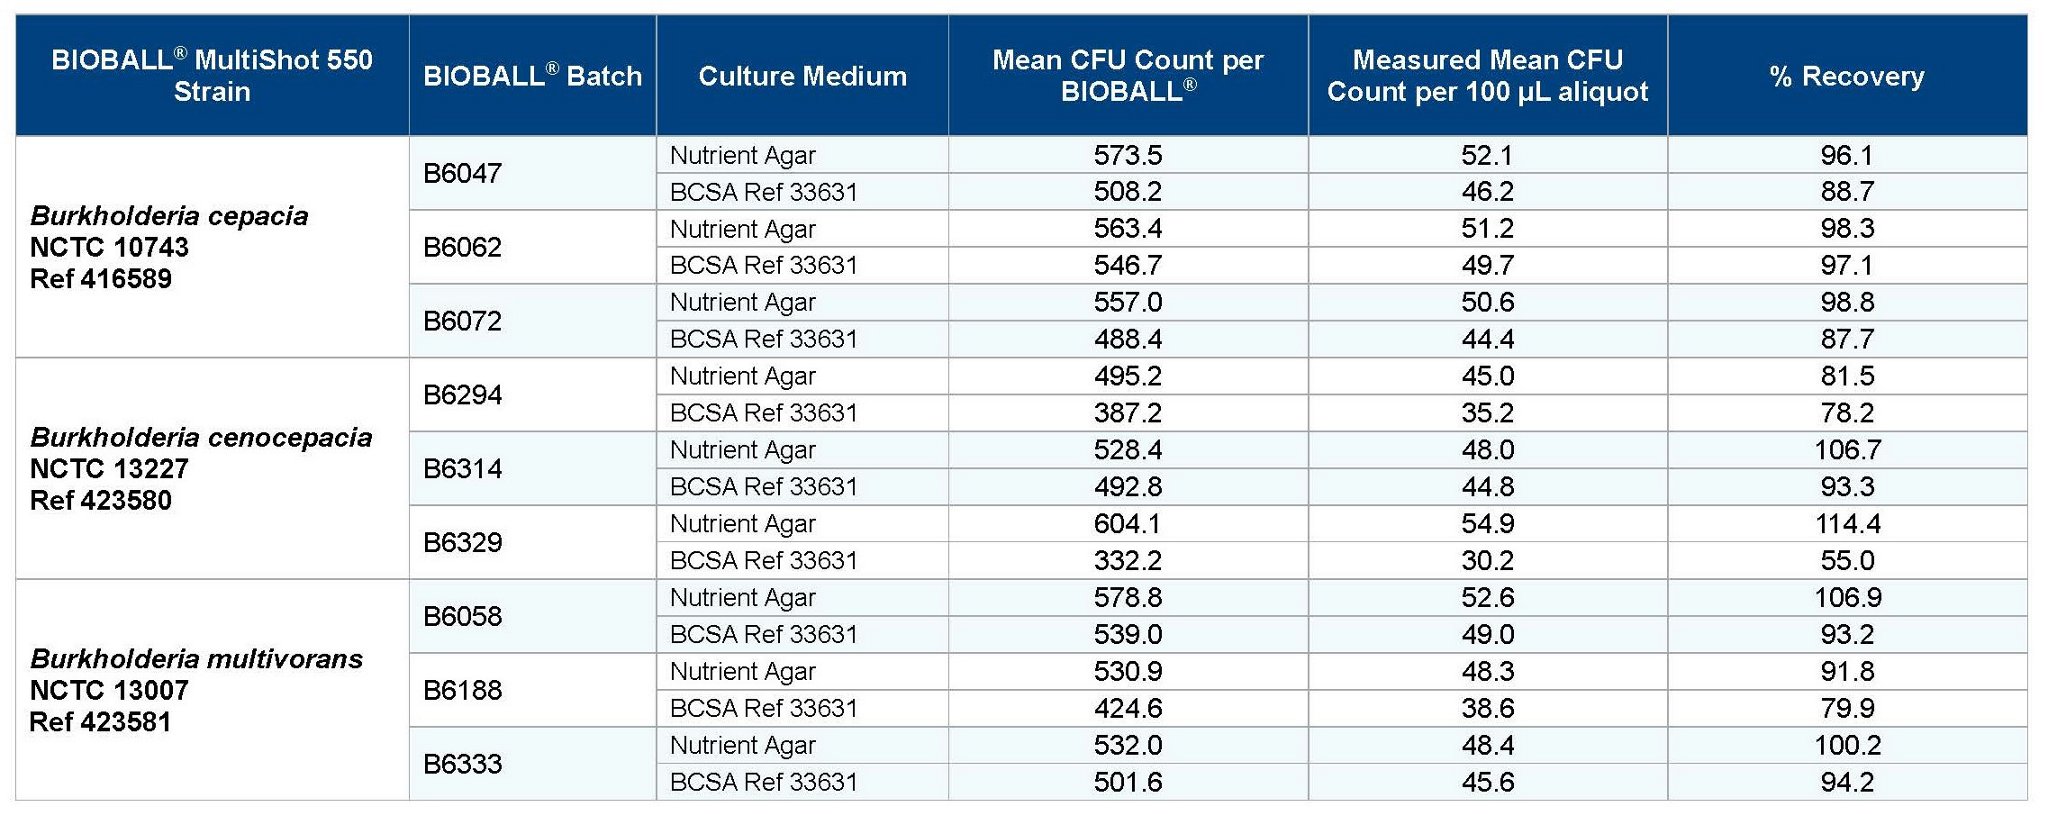The width and height of the screenshot is (2048, 814).
Task: Click the % Recovery column header
Action: pyautogui.click(x=1846, y=76)
